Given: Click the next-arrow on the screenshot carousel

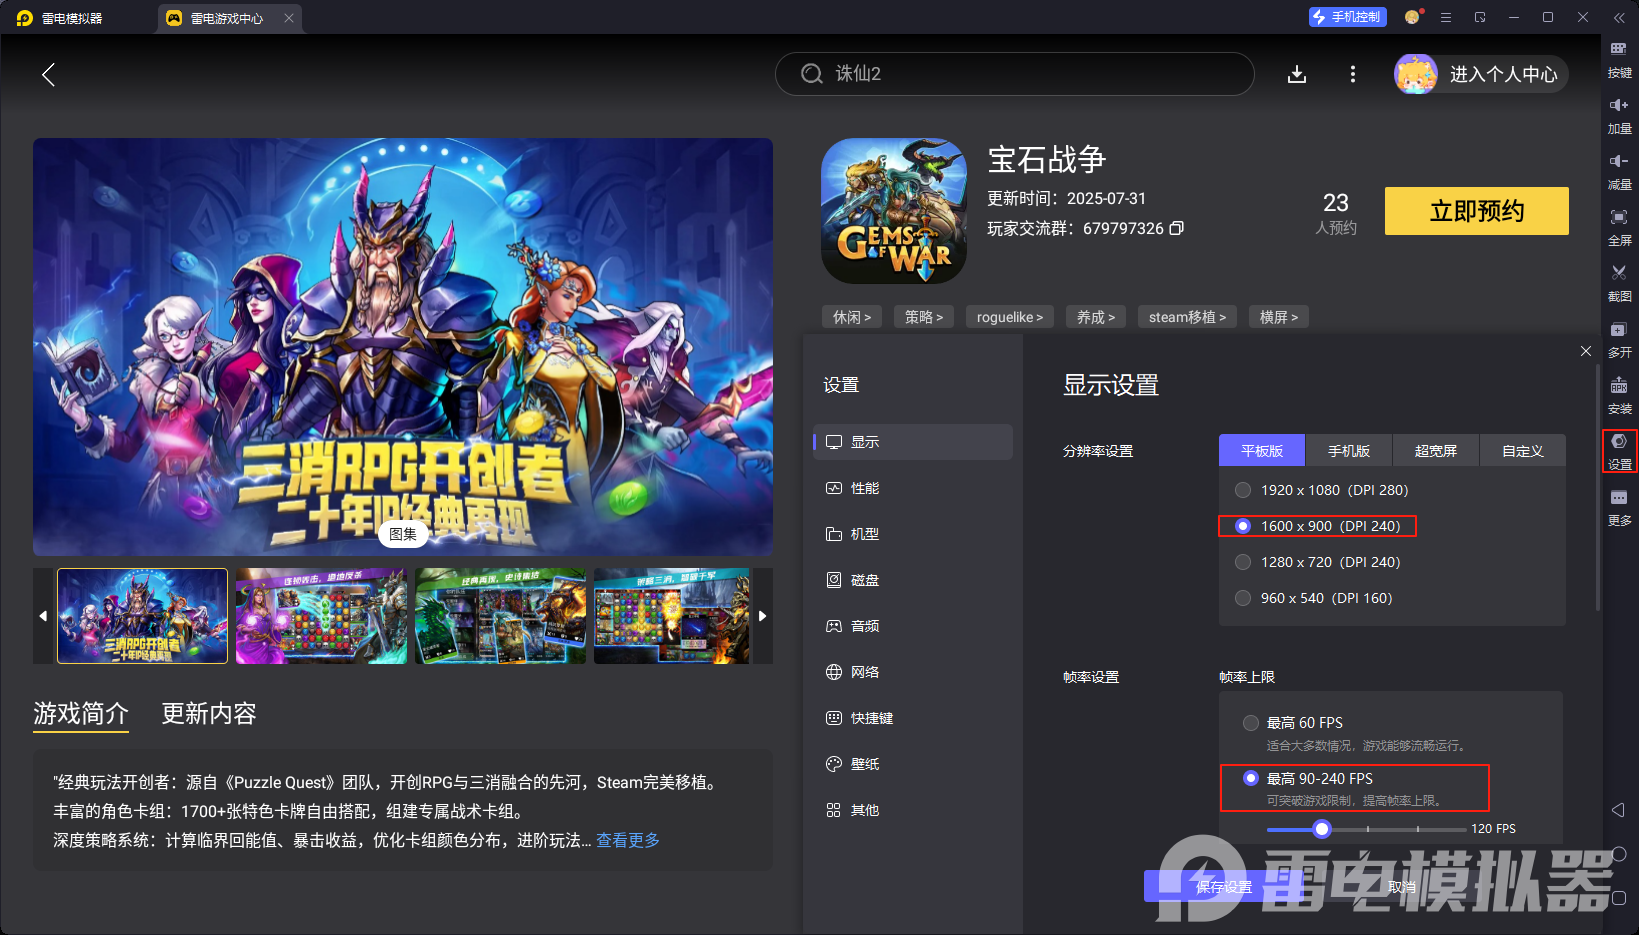Looking at the screenshot, I should 762,615.
